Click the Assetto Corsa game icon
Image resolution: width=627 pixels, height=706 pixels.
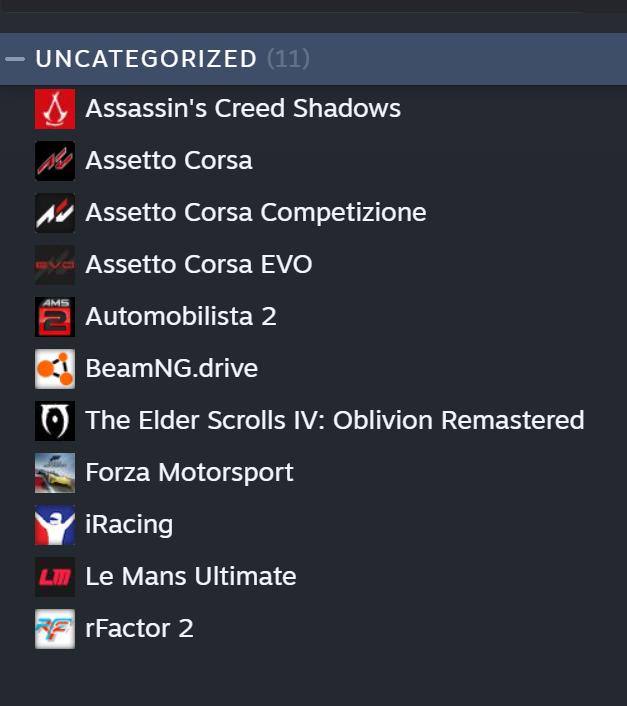(x=55, y=161)
